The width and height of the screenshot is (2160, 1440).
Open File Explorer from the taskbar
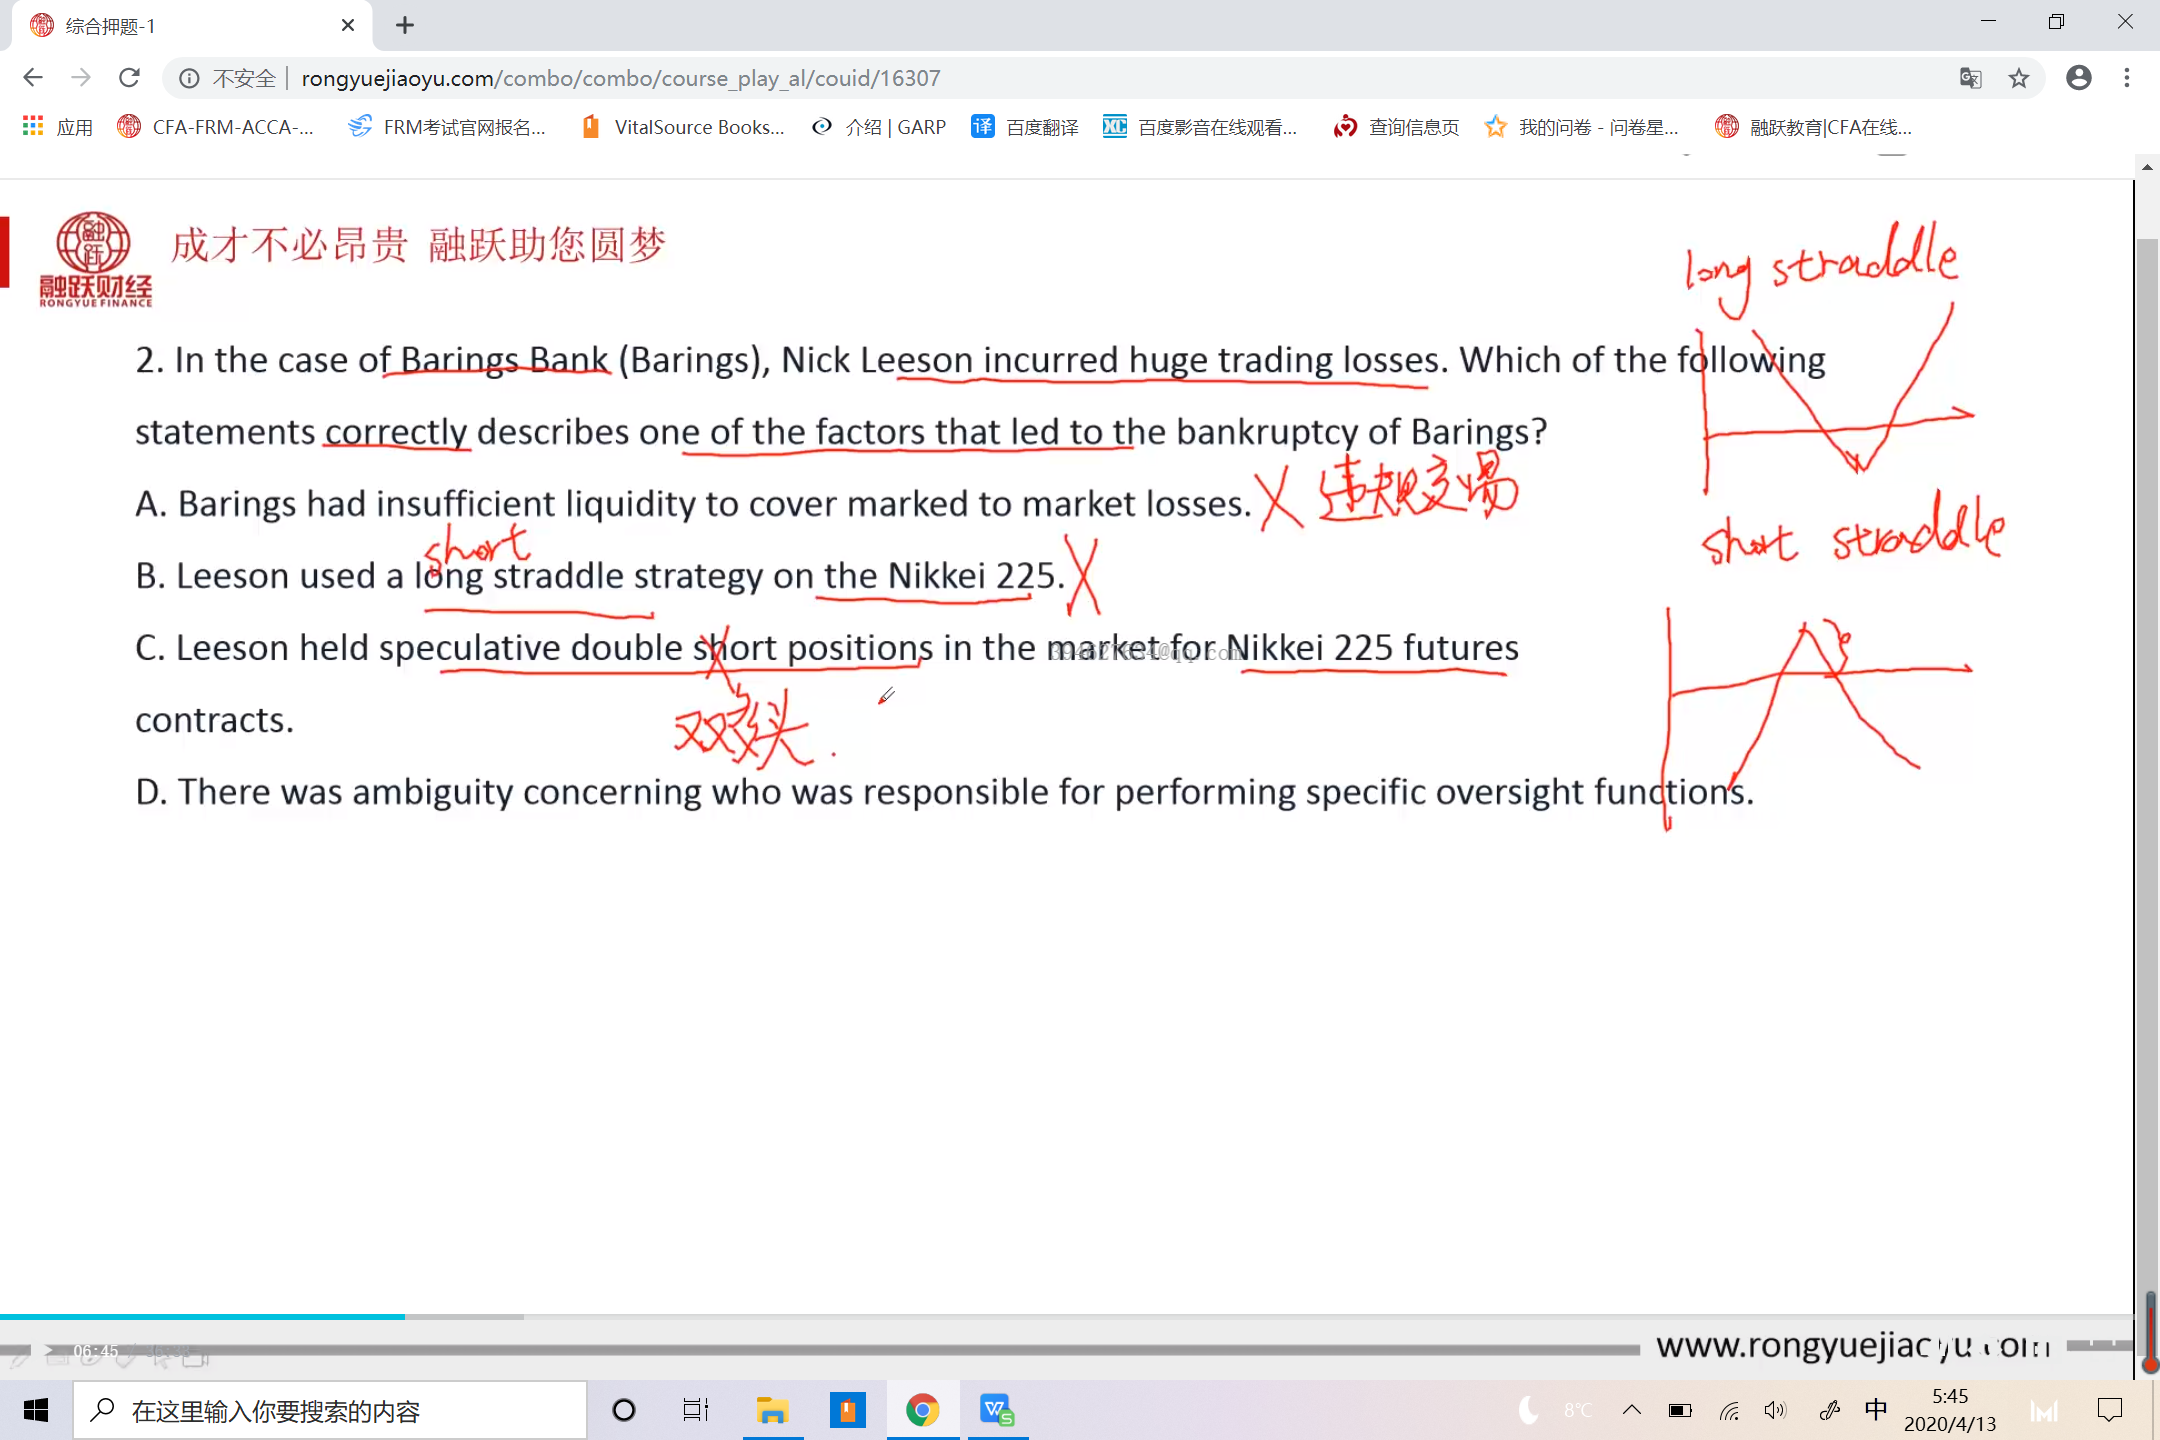[x=772, y=1410]
